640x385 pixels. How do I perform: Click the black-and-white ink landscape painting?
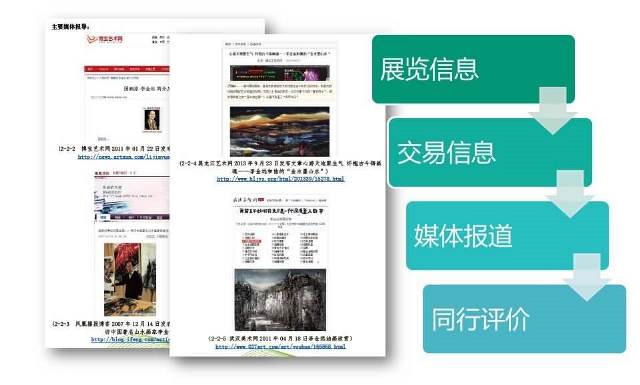click(280, 300)
